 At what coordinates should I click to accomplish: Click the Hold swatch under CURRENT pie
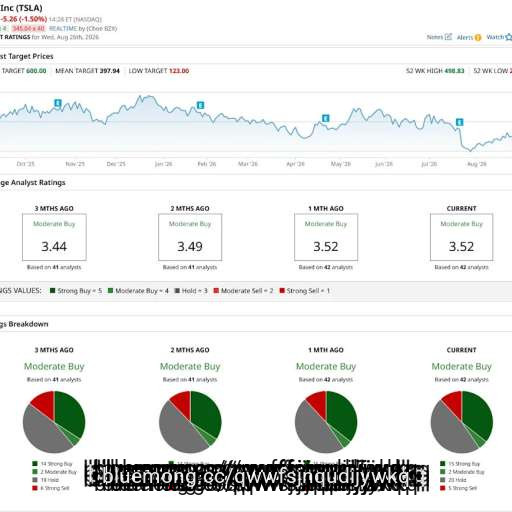[x=443, y=480]
